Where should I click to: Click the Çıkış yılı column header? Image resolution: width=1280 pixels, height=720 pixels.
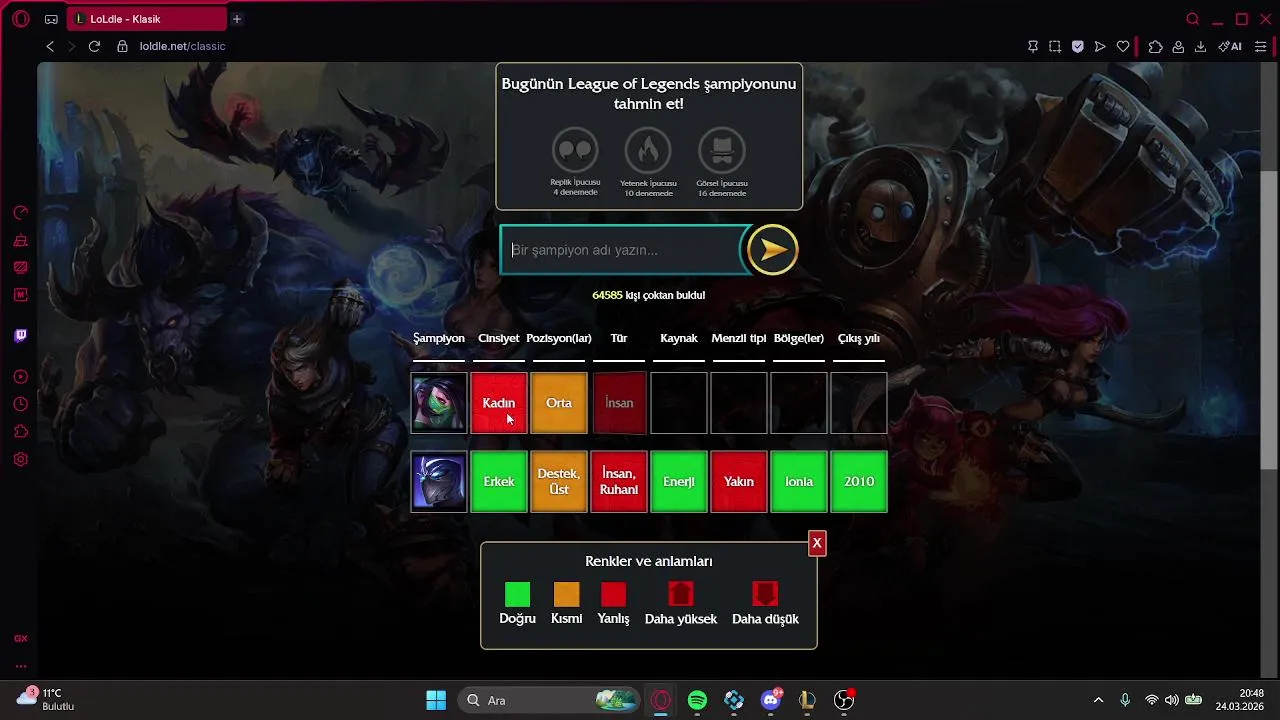[x=859, y=338]
